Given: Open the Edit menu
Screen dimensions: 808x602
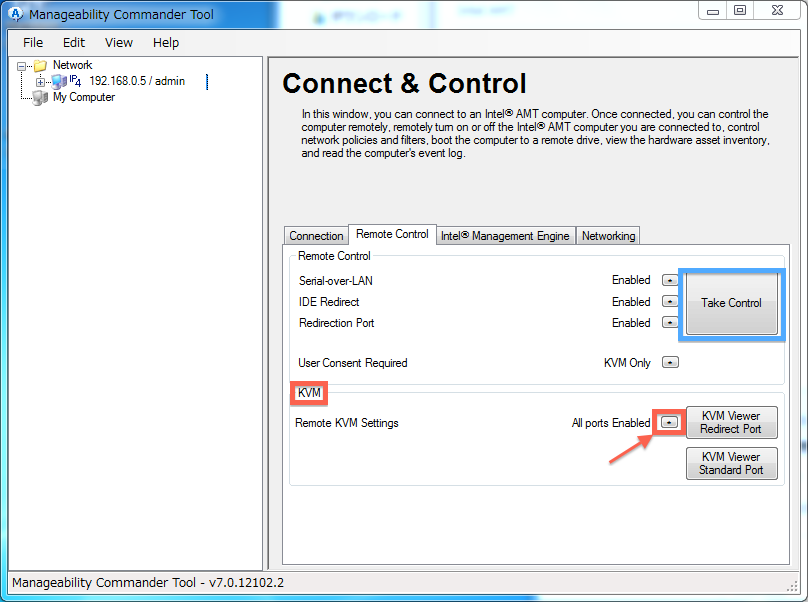Looking at the screenshot, I should click(74, 43).
